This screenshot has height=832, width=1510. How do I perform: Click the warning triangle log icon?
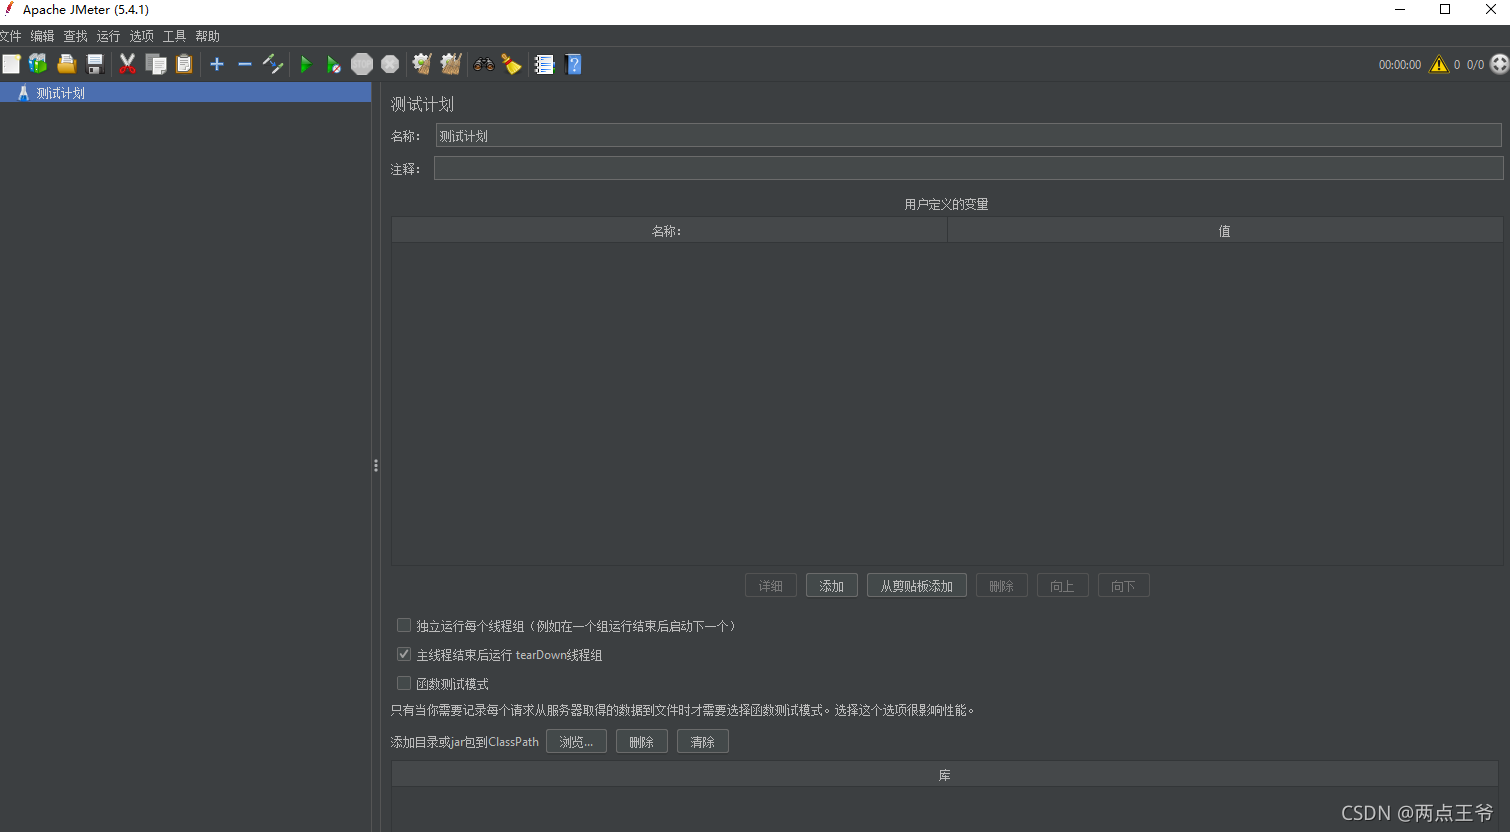point(1439,64)
